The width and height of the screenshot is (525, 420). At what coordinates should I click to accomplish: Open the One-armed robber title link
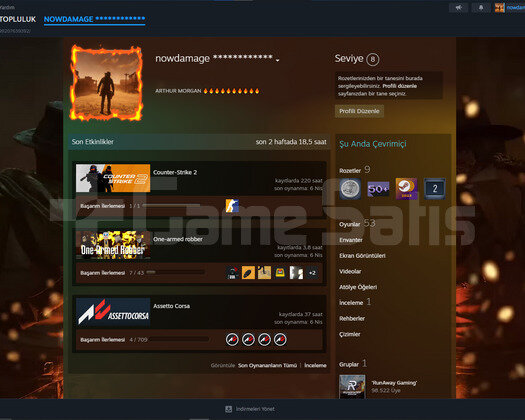click(178, 239)
